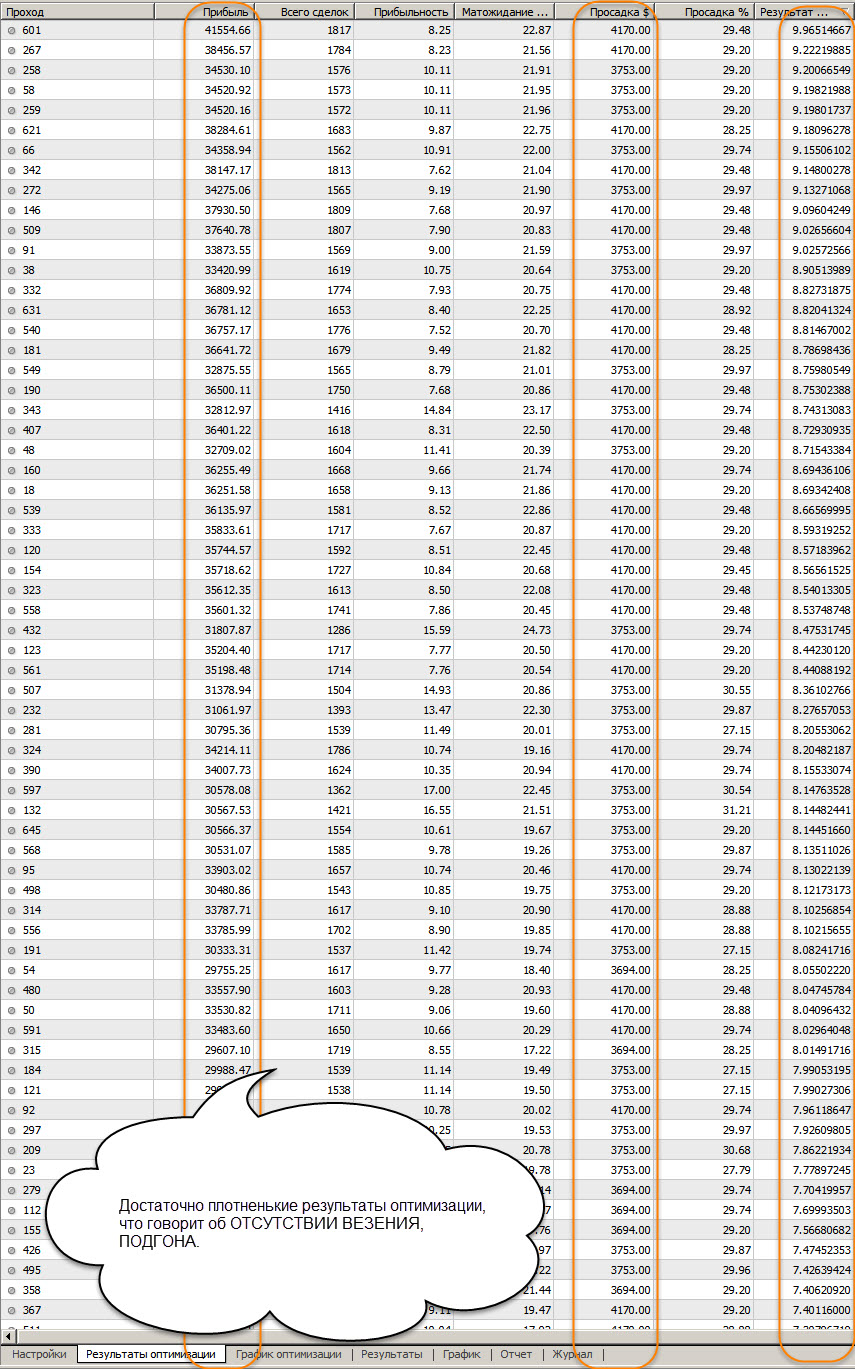Click the bullet icon of pass 267

(x=11, y=50)
